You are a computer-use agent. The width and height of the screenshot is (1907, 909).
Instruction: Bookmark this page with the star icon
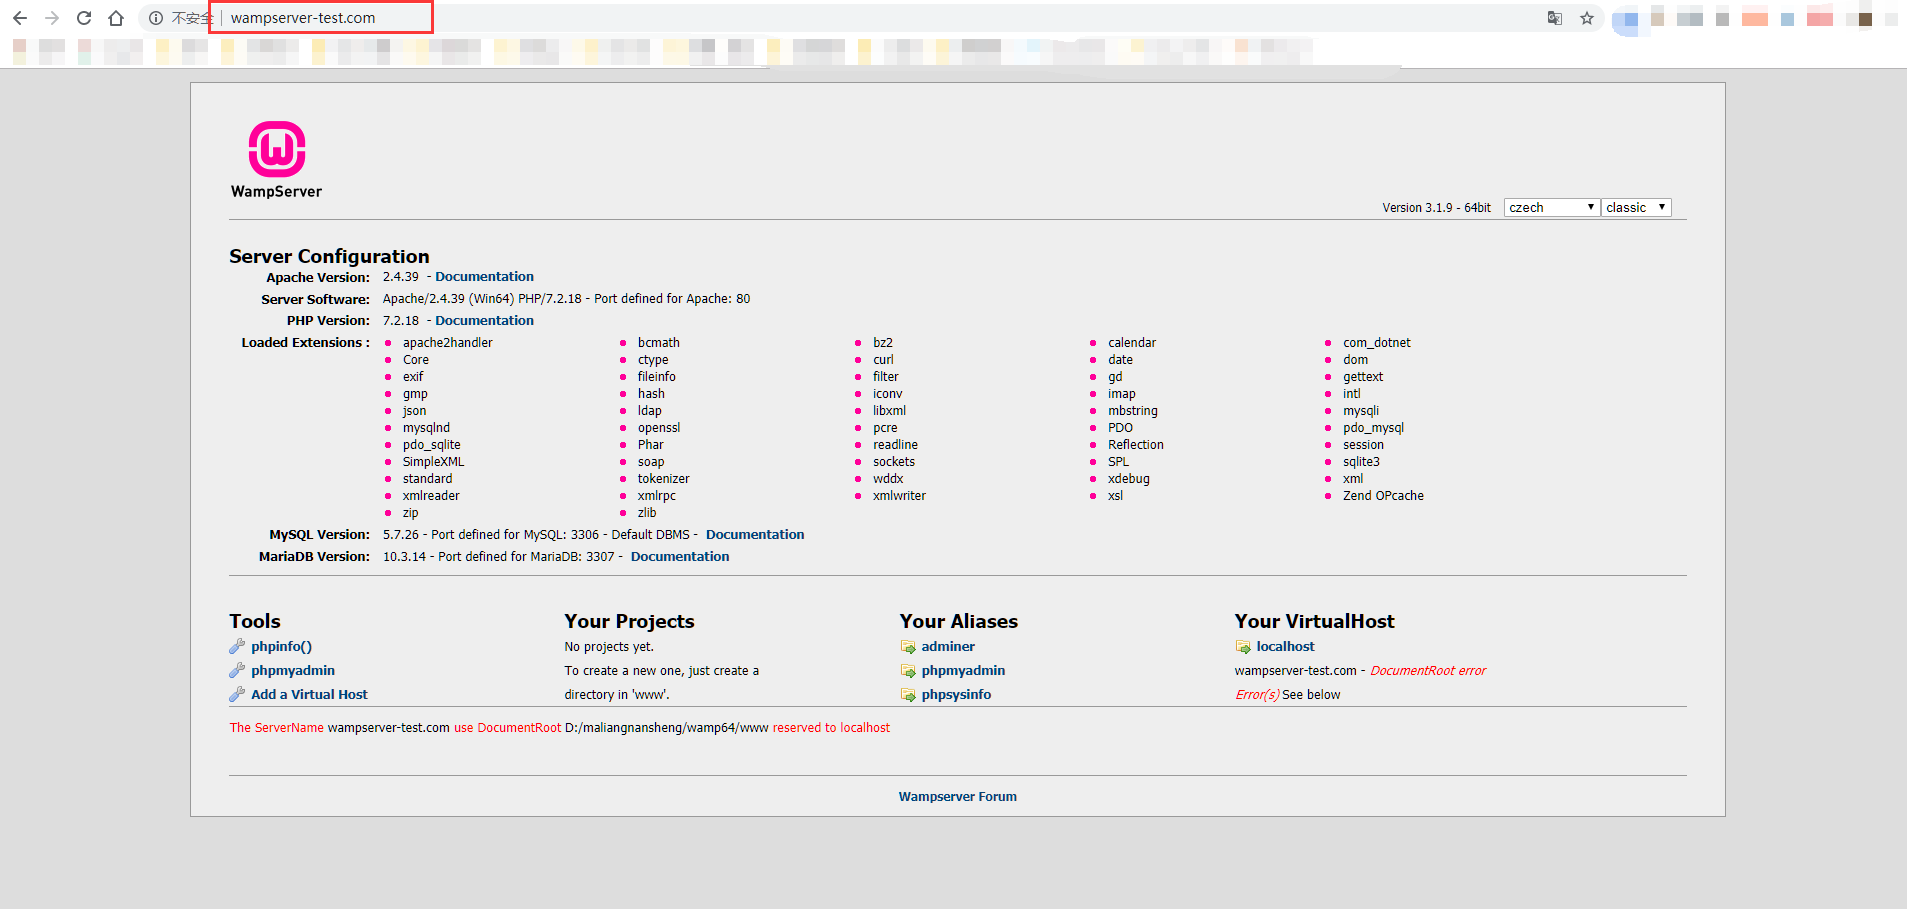[1587, 18]
